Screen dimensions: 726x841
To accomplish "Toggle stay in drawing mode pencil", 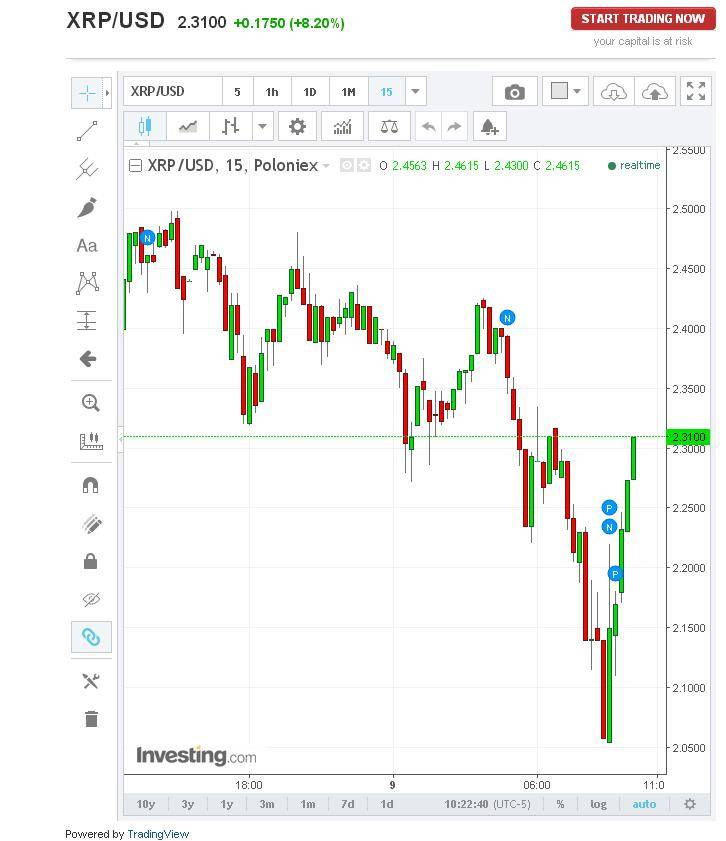I will (x=92, y=524).
